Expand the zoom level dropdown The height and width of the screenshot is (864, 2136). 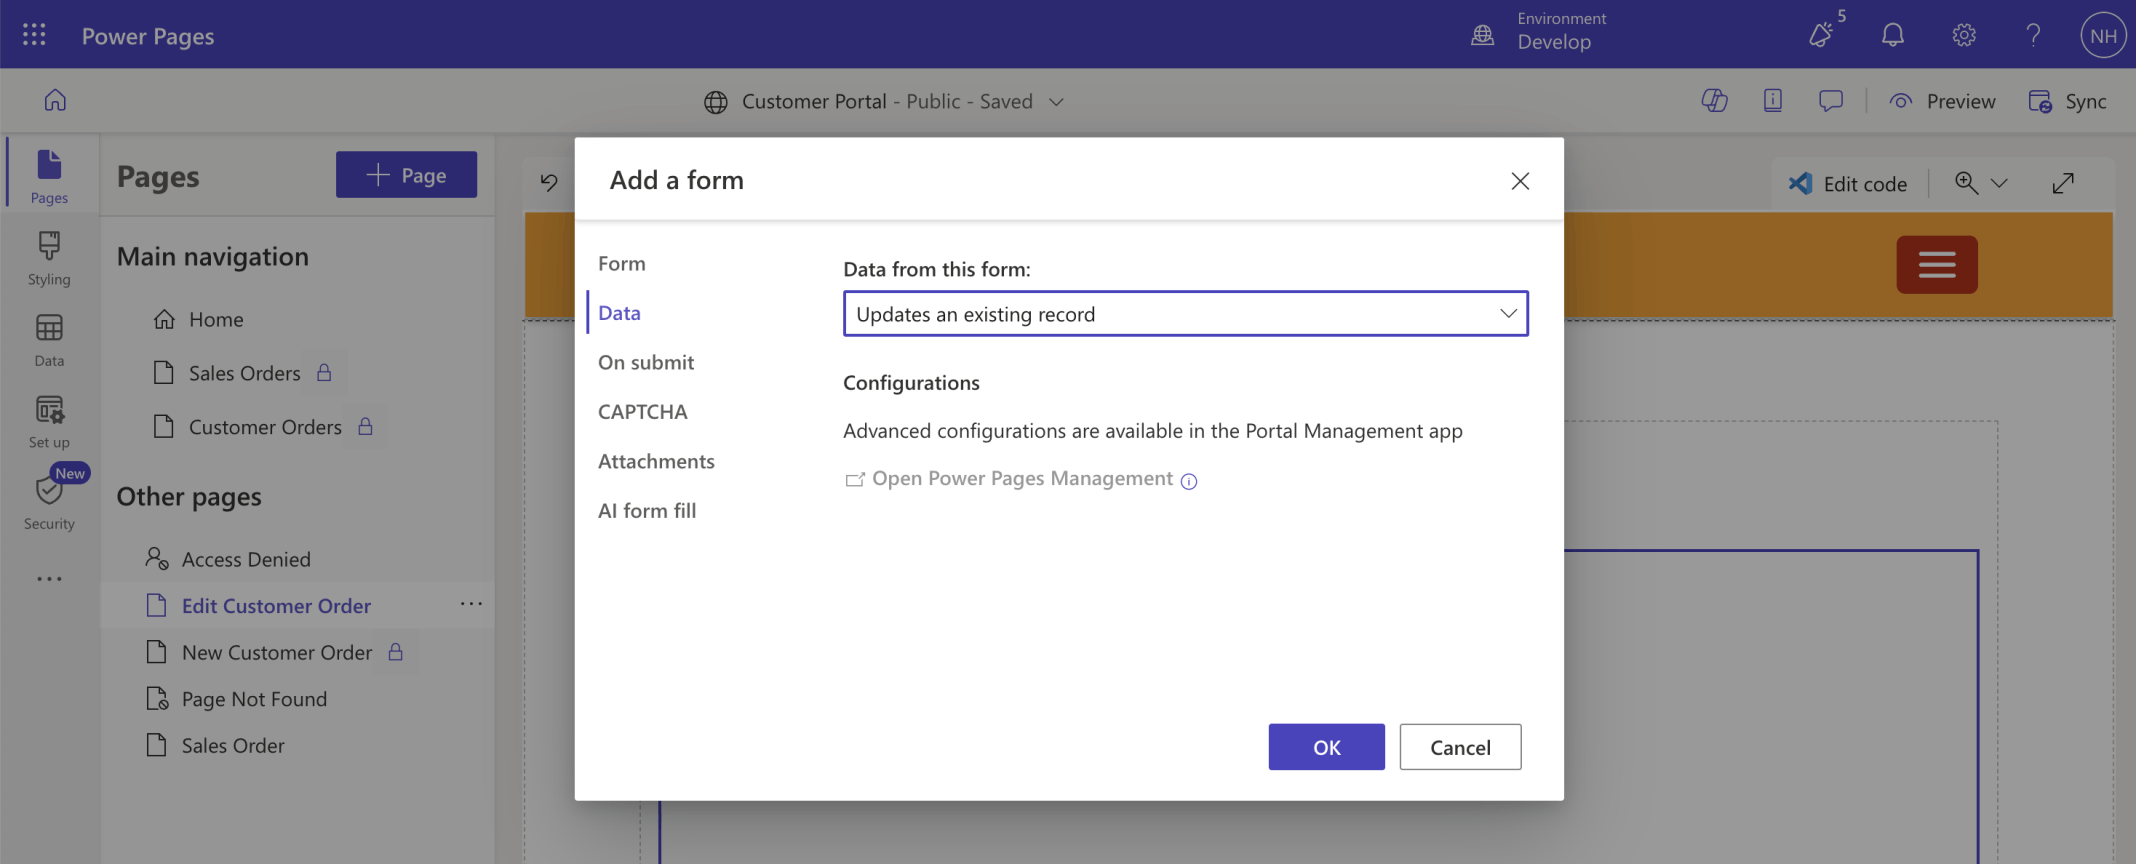pyautogui.click(x=1999, y=184)
